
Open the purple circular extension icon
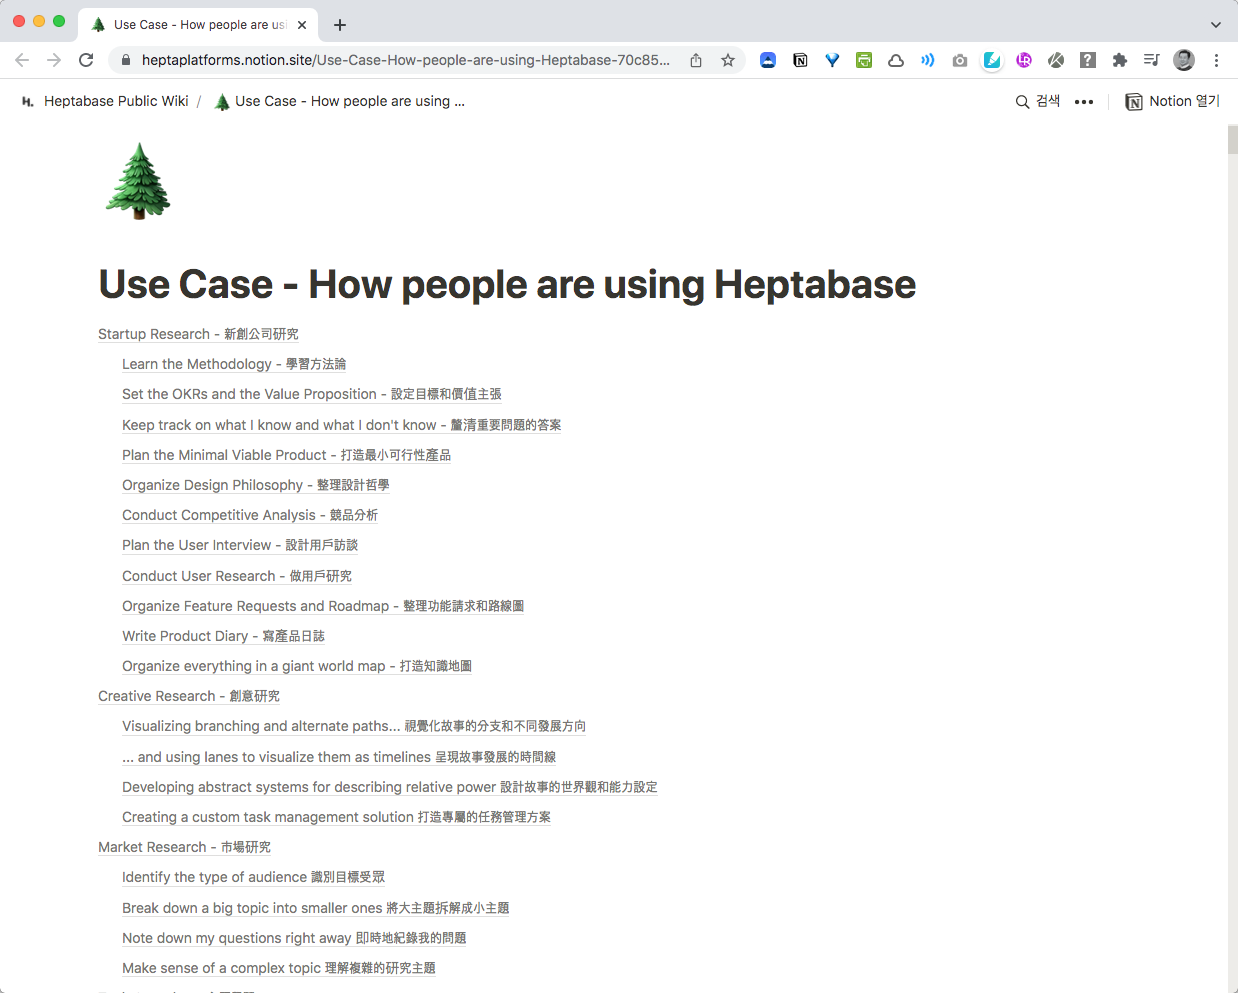[x=1024, y=60]
